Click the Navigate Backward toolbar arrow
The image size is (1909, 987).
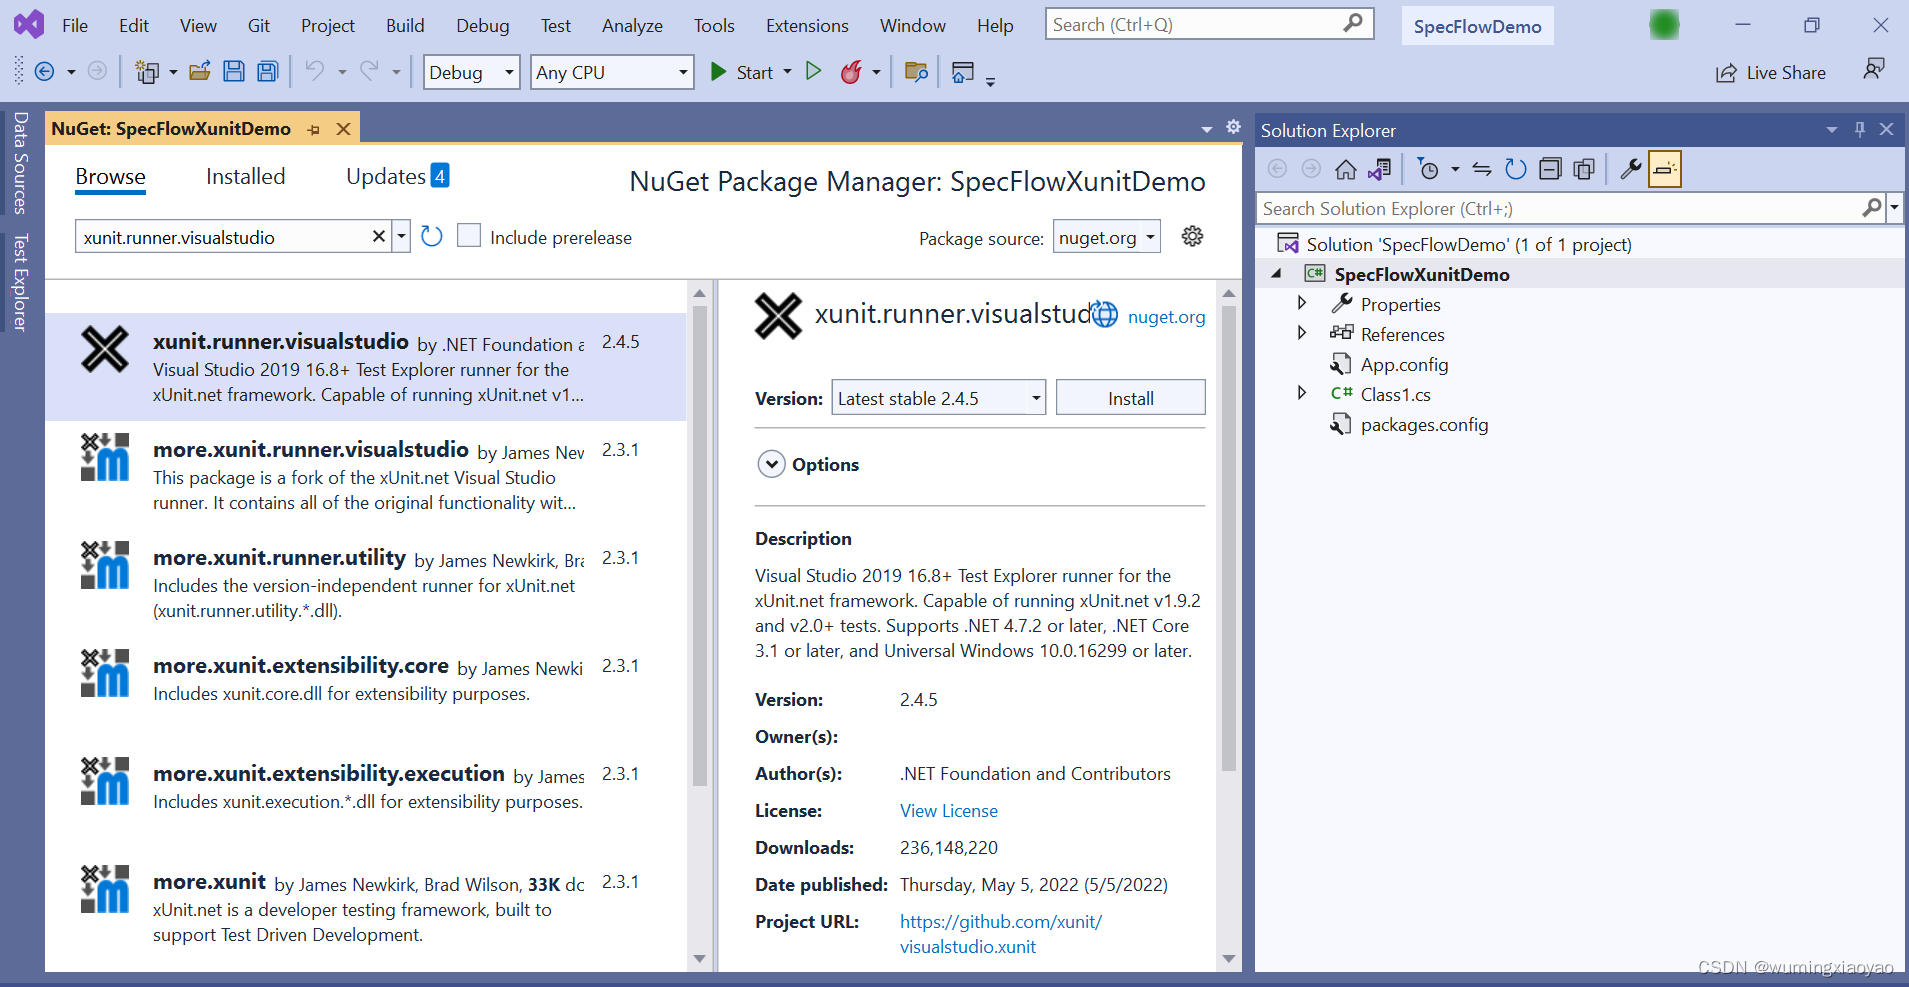pos(44,71)
